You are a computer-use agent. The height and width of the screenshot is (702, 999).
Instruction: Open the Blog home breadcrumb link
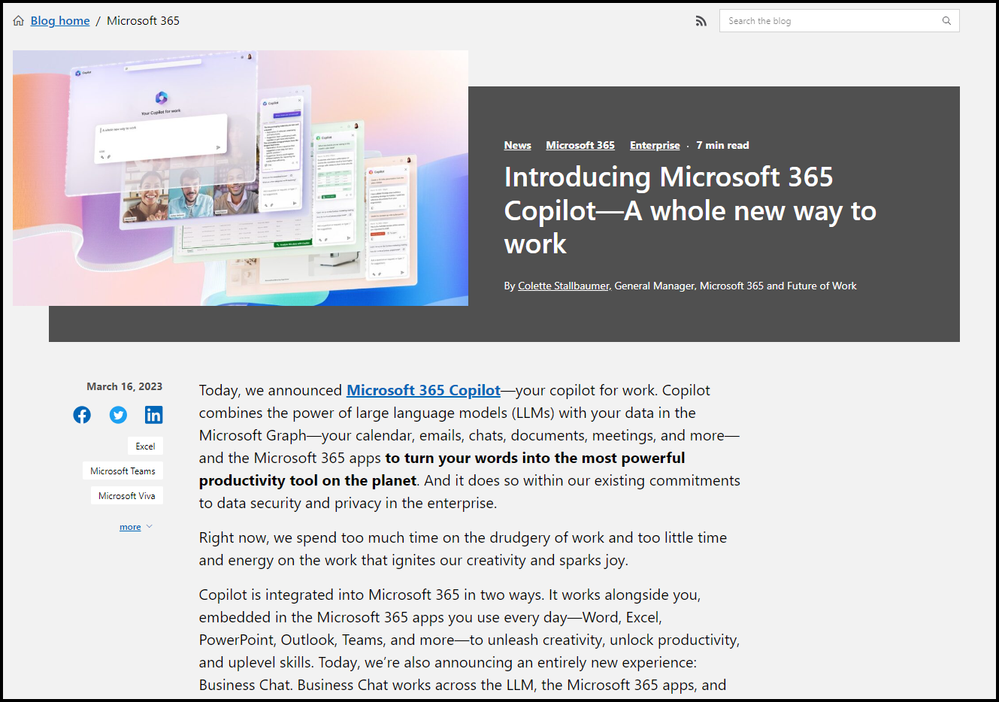(60, 20)
